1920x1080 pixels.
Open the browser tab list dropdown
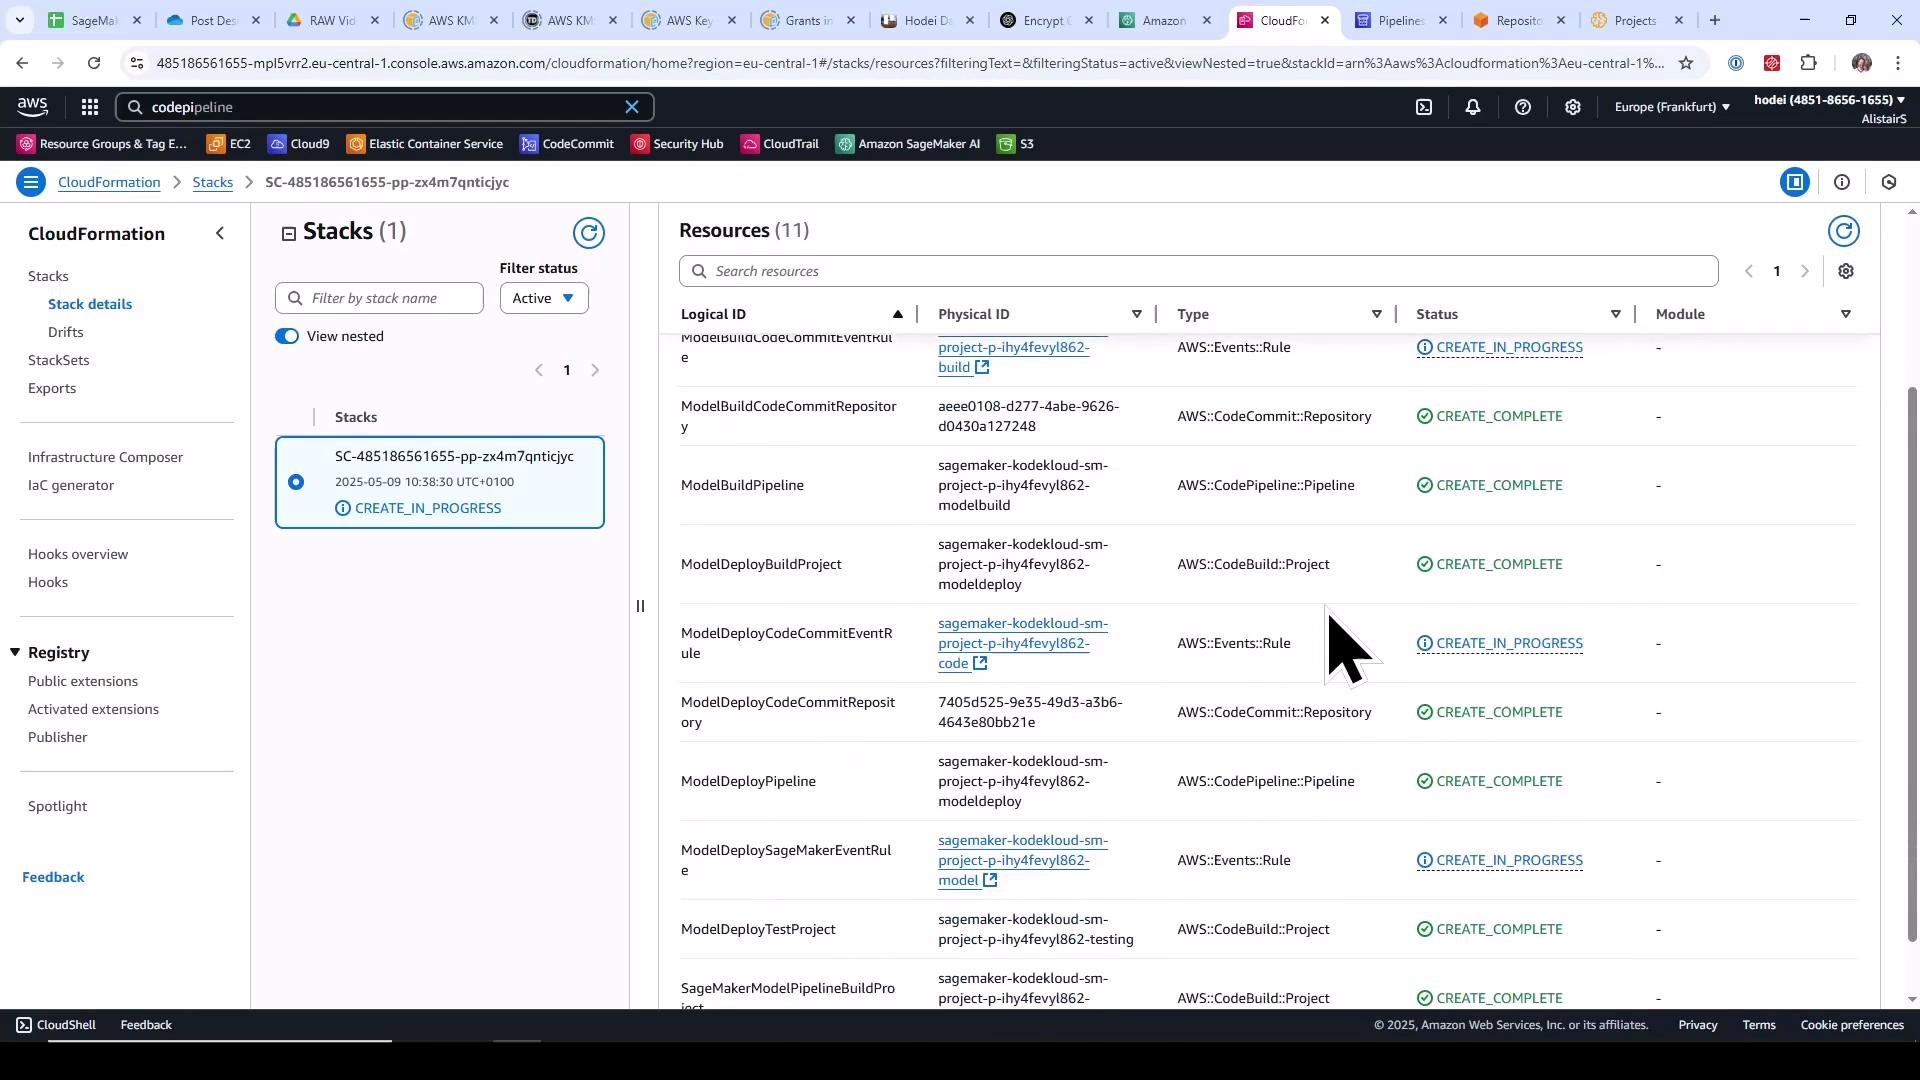19,20
